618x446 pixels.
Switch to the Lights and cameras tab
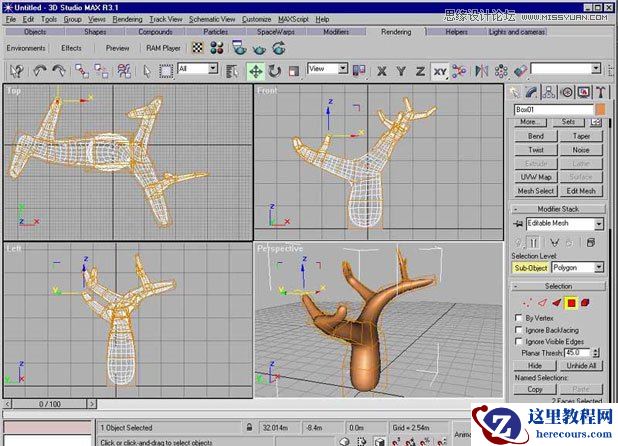click(x=517, y=32)
